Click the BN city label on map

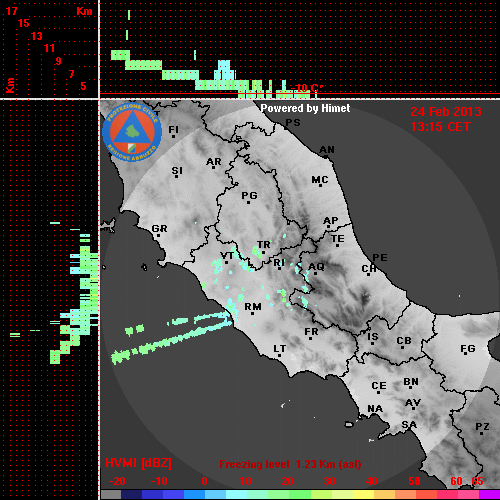(x=411, y=382)
